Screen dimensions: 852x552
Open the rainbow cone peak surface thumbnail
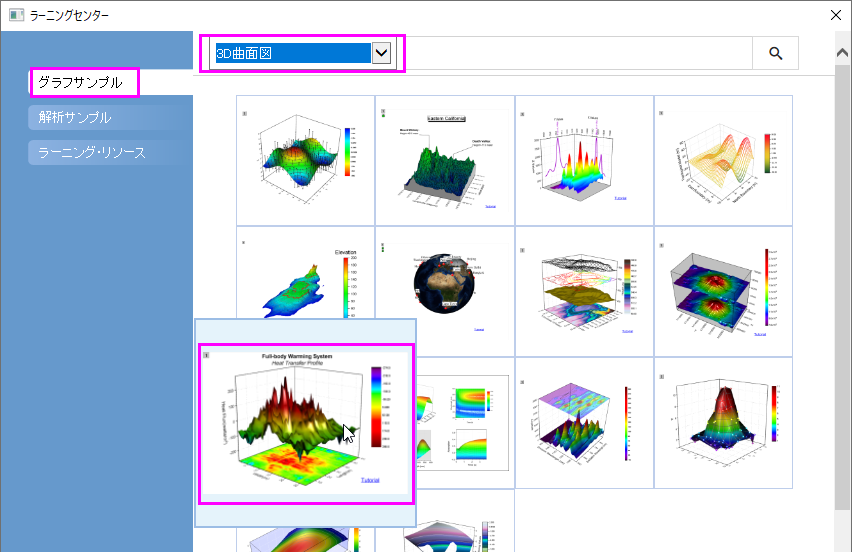point(723,423)
